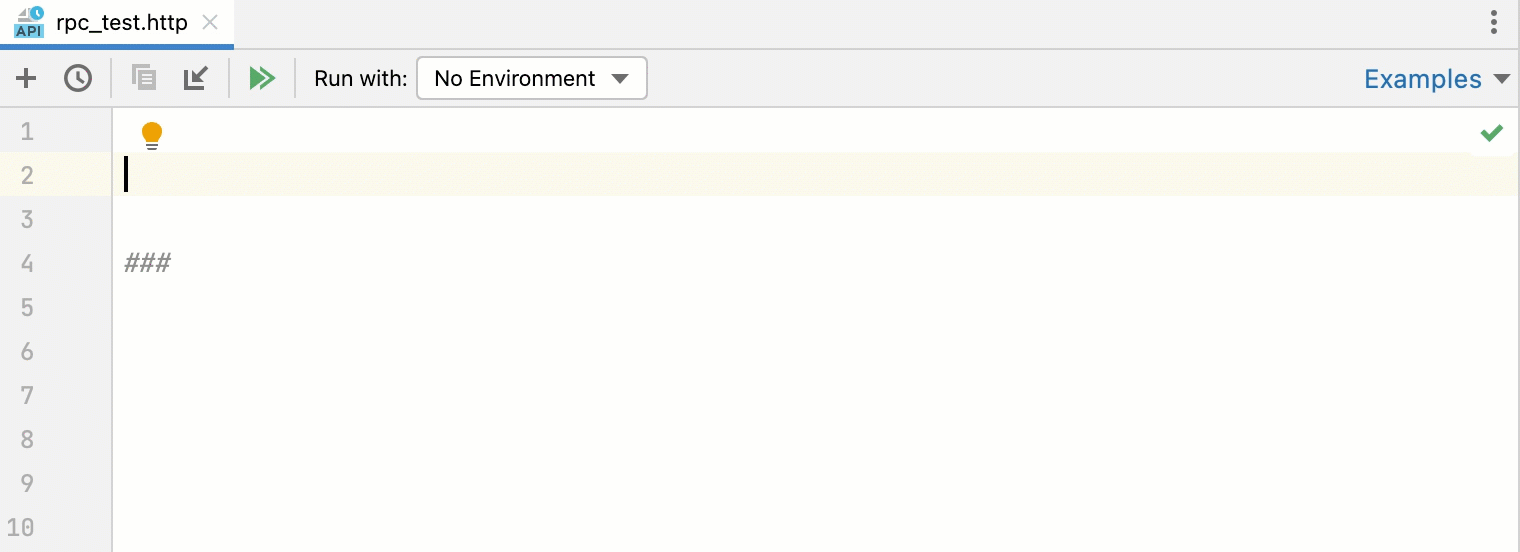Open the requests history clock icon
The image size is (1520, 552).
(x=78, y=78)
